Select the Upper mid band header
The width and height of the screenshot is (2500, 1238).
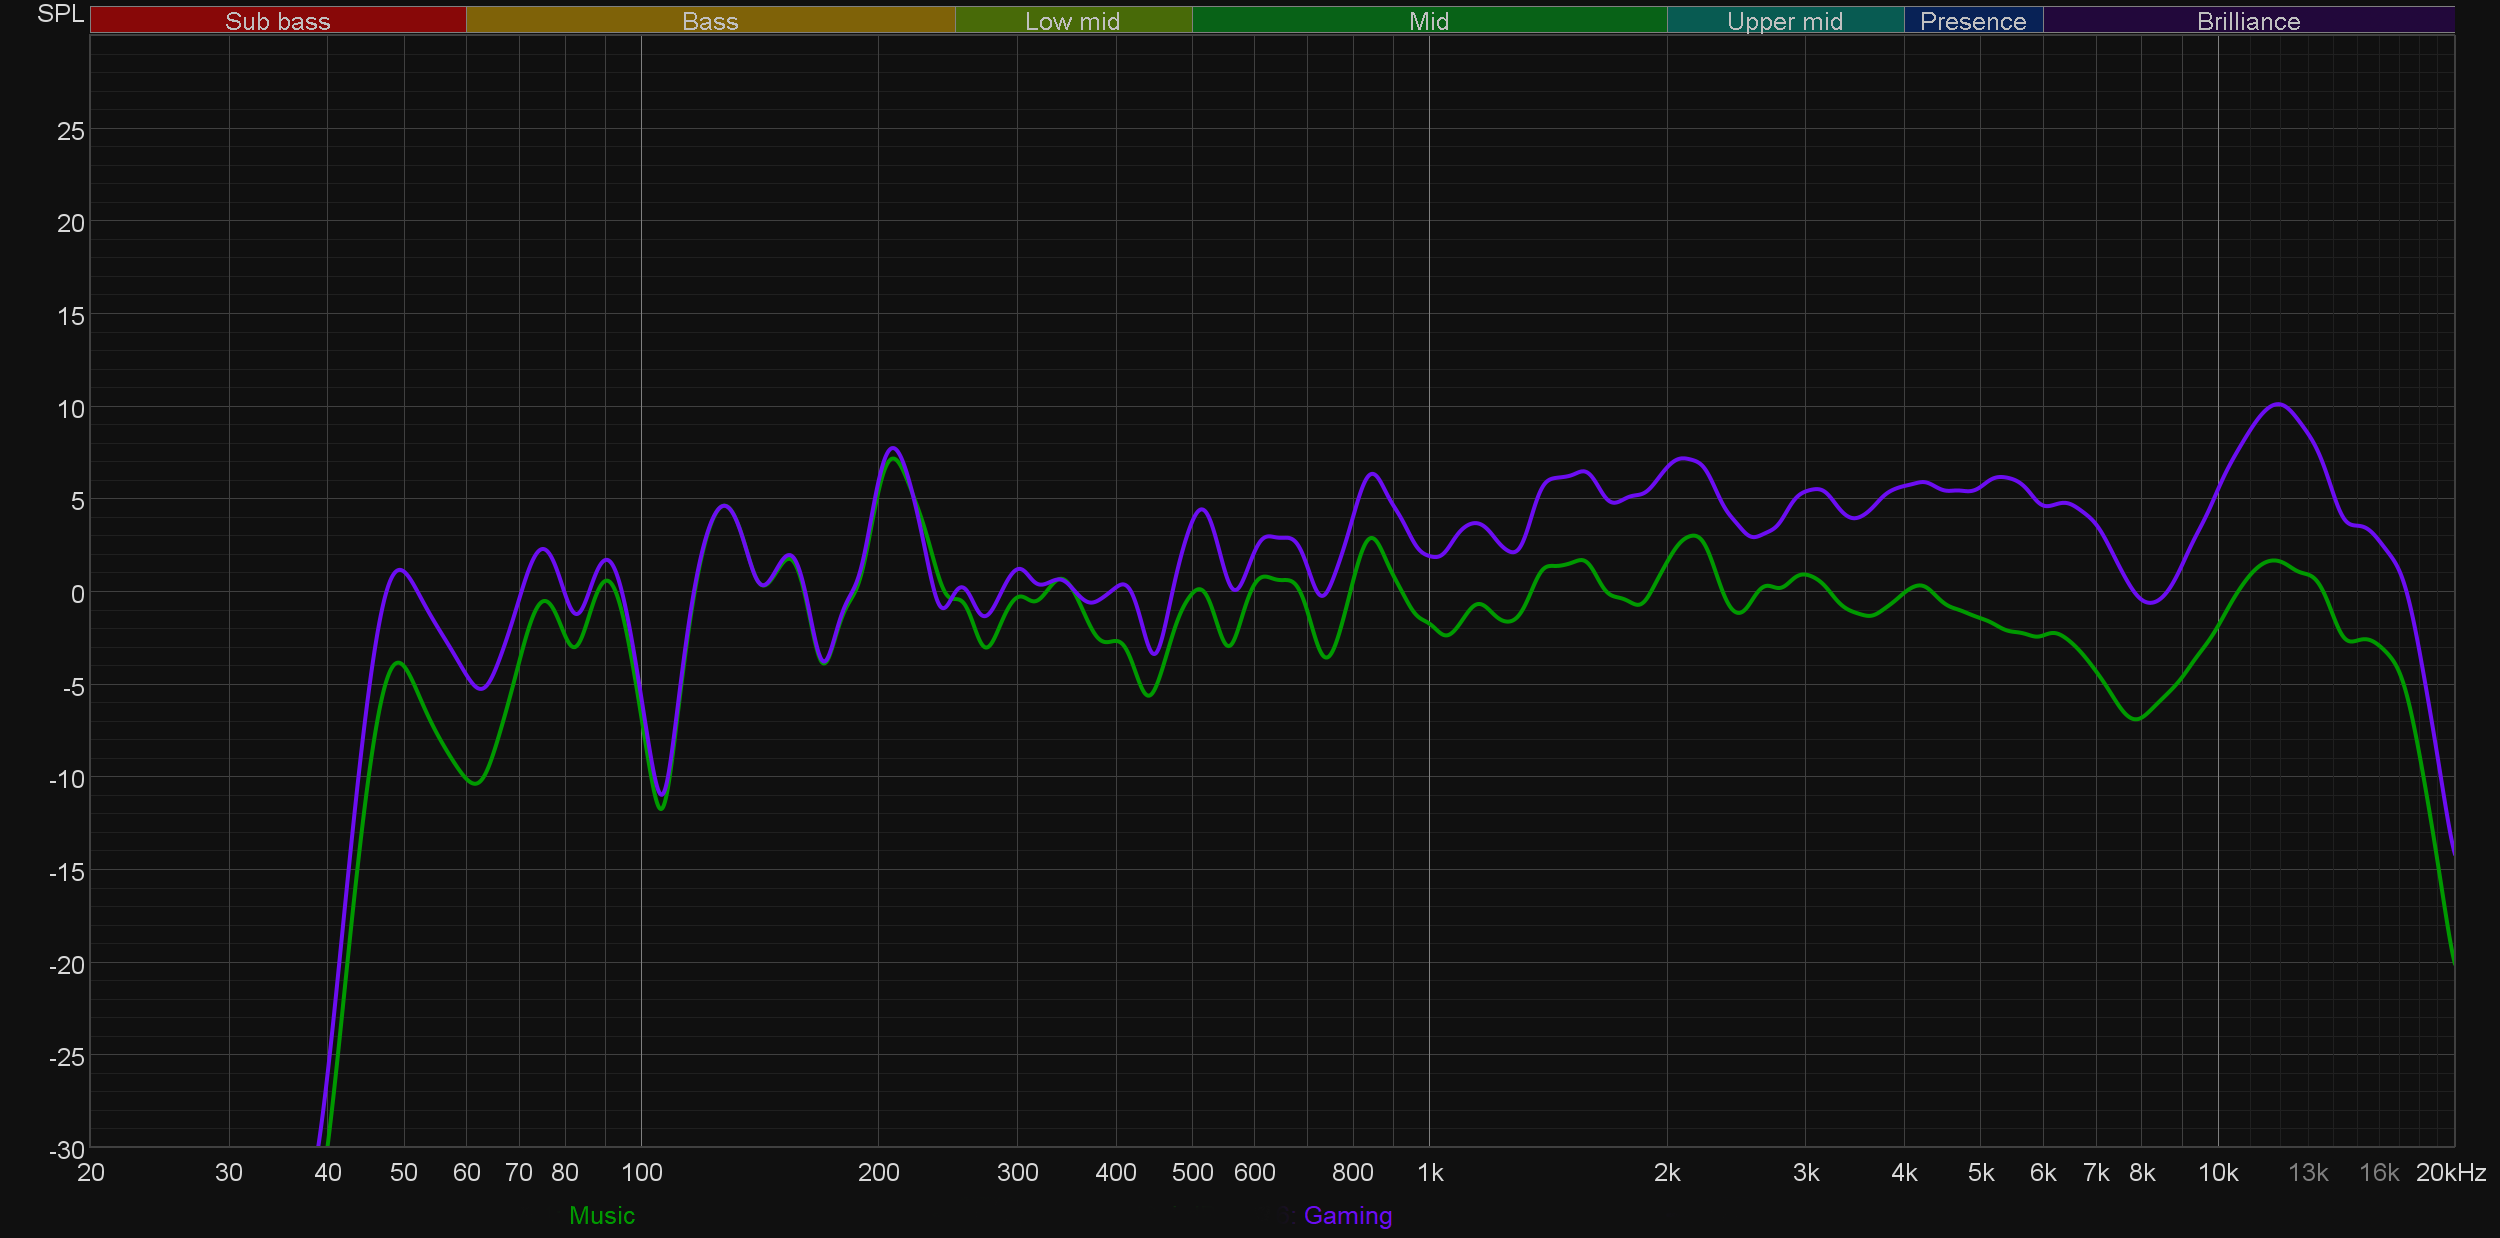click(x=1784, y=21)
